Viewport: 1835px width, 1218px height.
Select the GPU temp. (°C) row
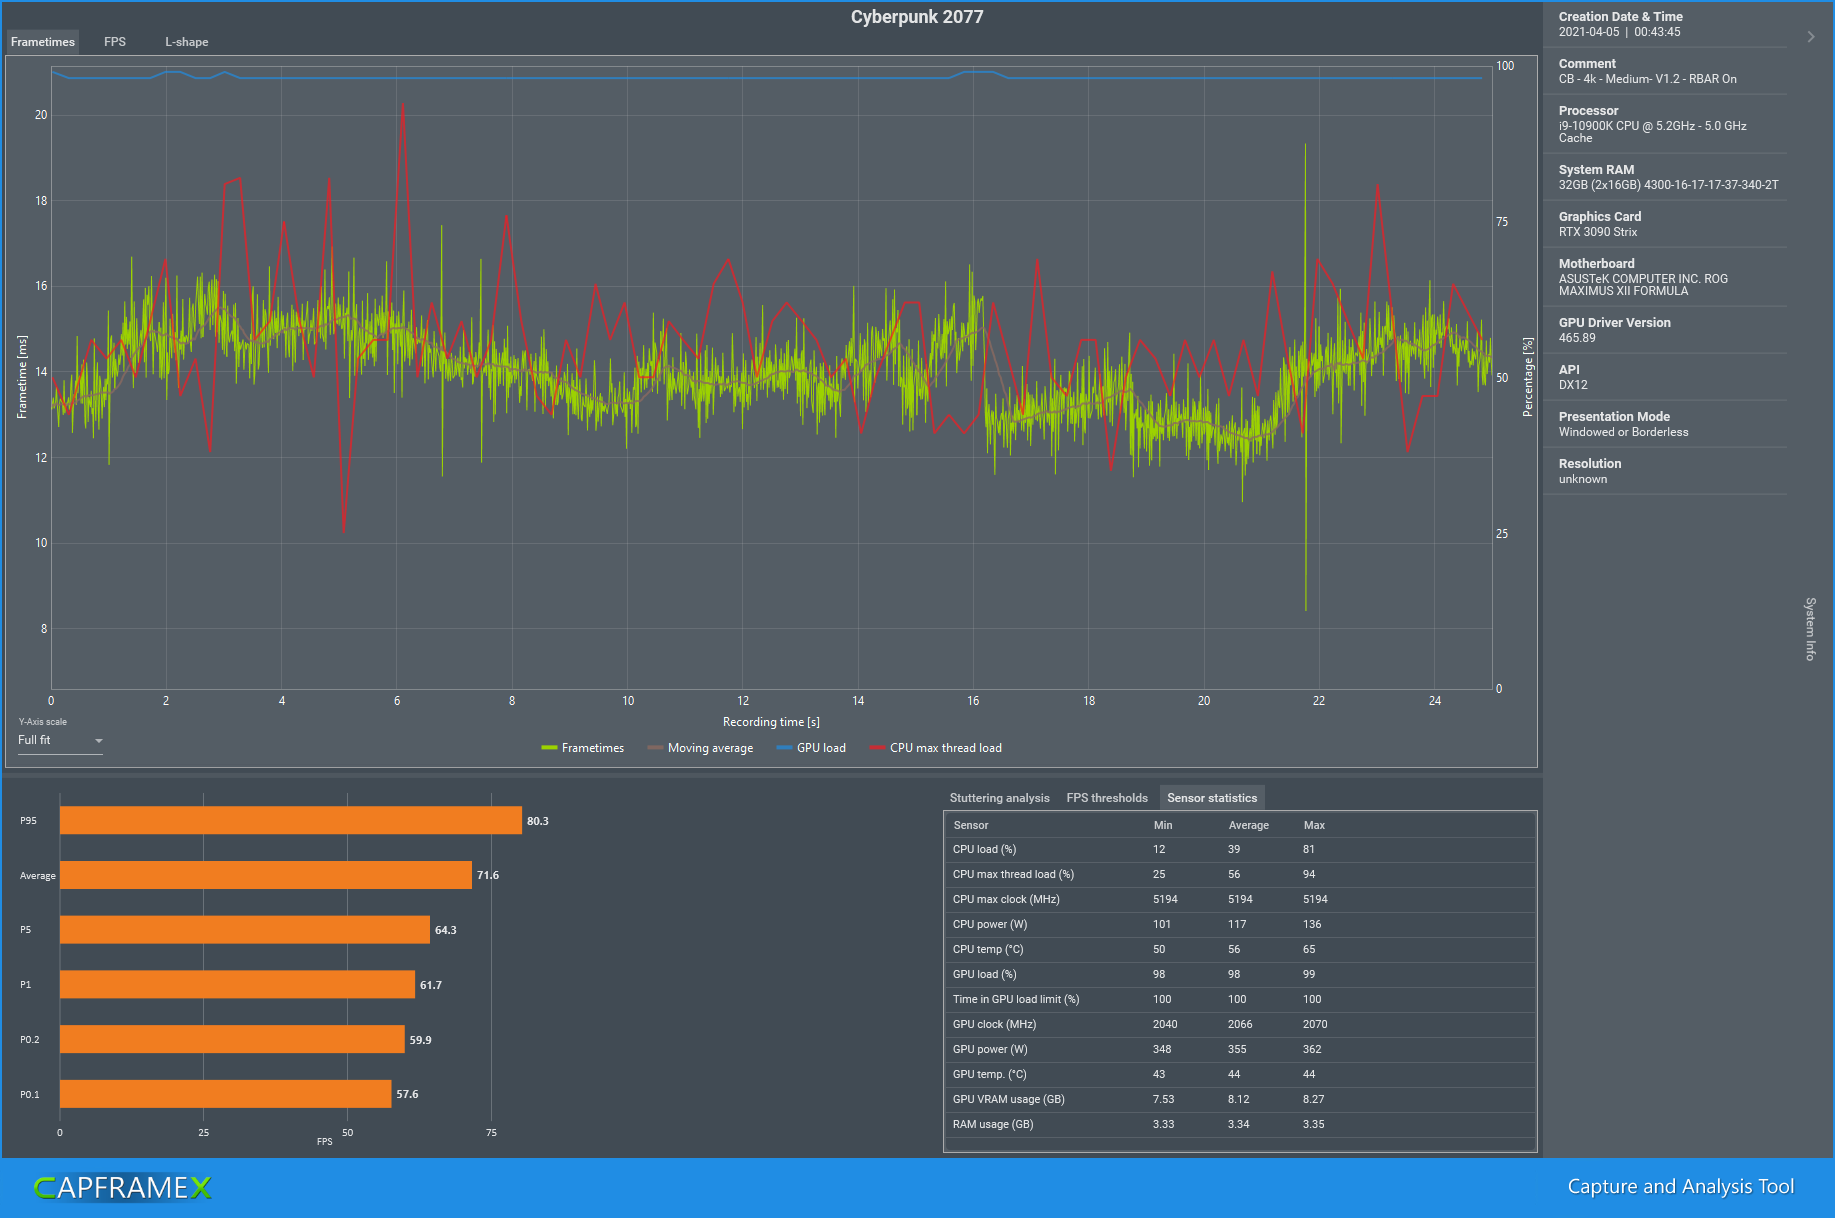click(1240, 1075)
